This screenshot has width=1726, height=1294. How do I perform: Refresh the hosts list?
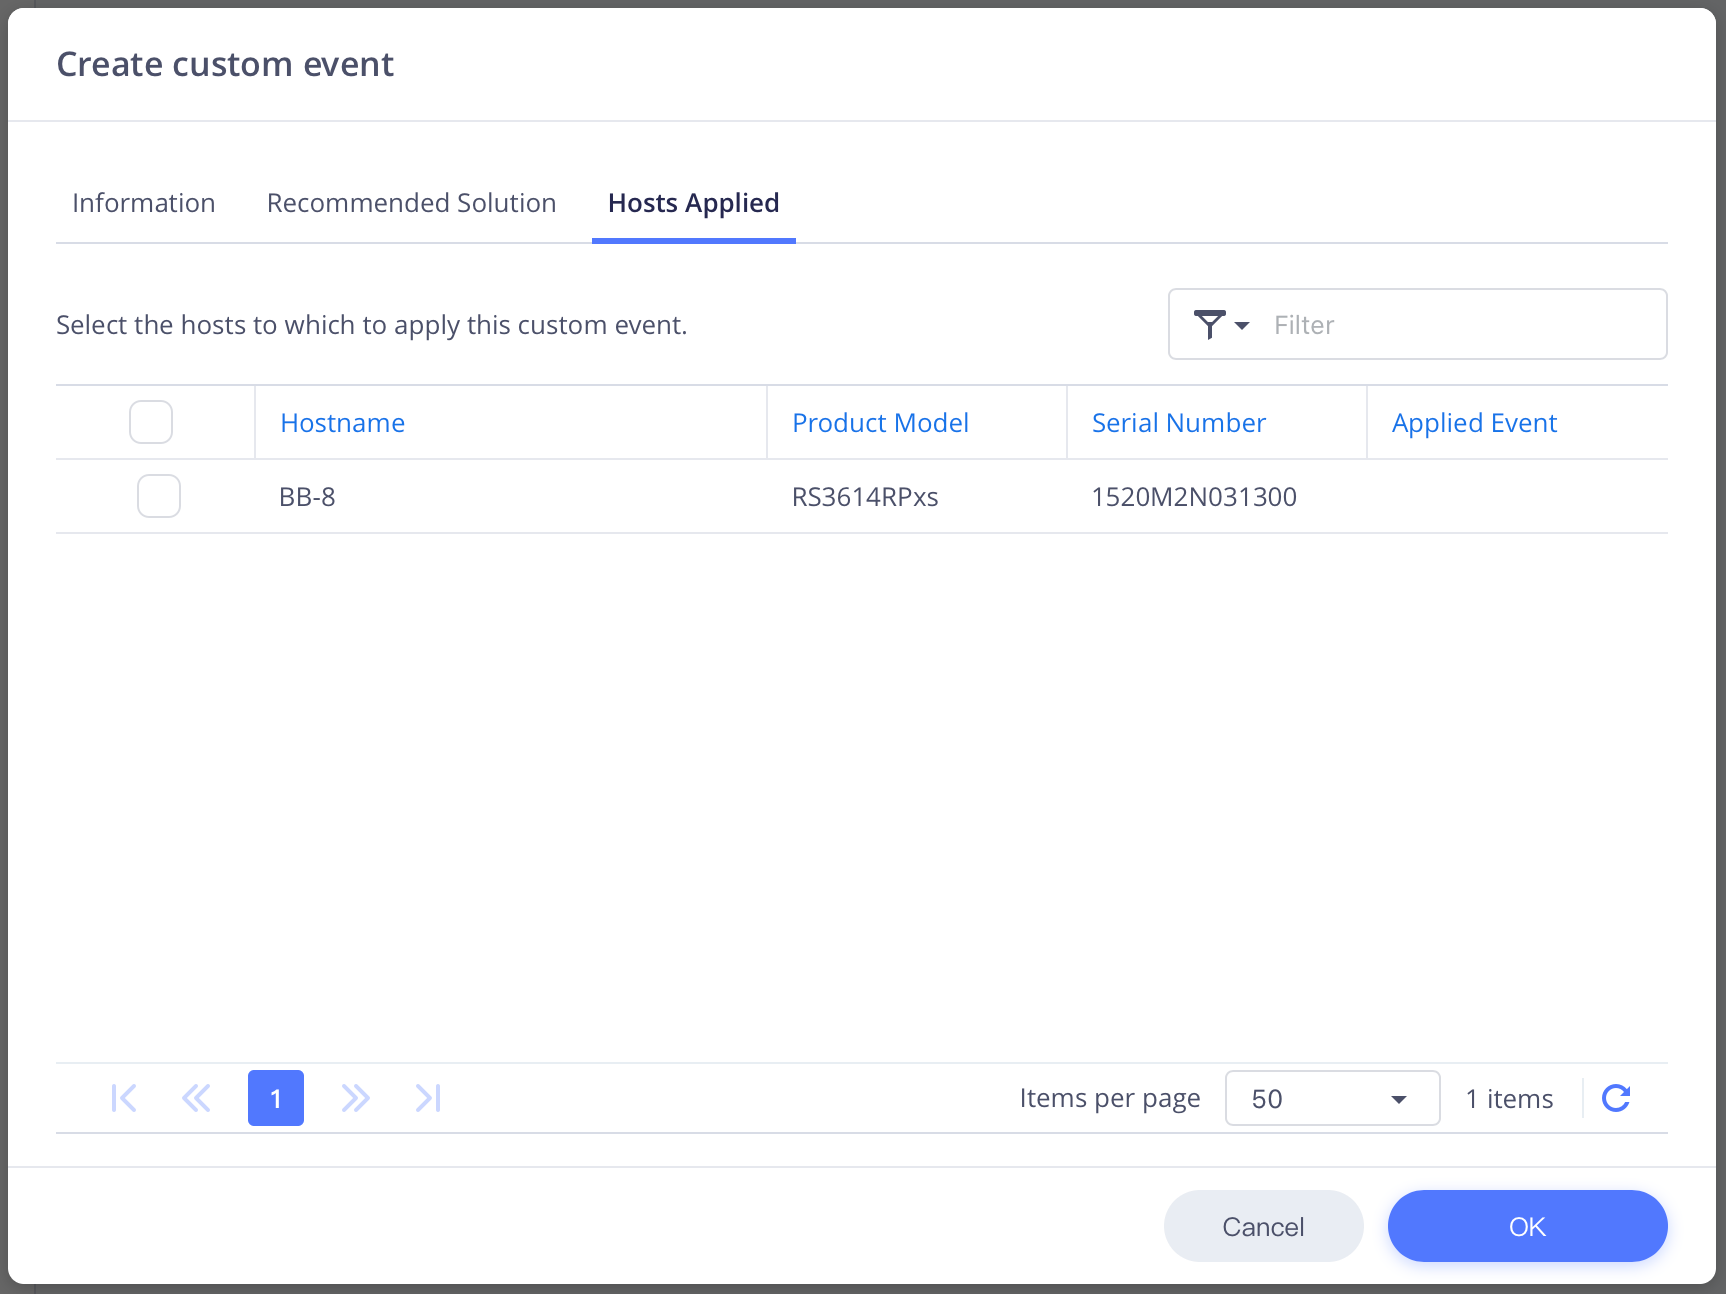point(1616,1098)
